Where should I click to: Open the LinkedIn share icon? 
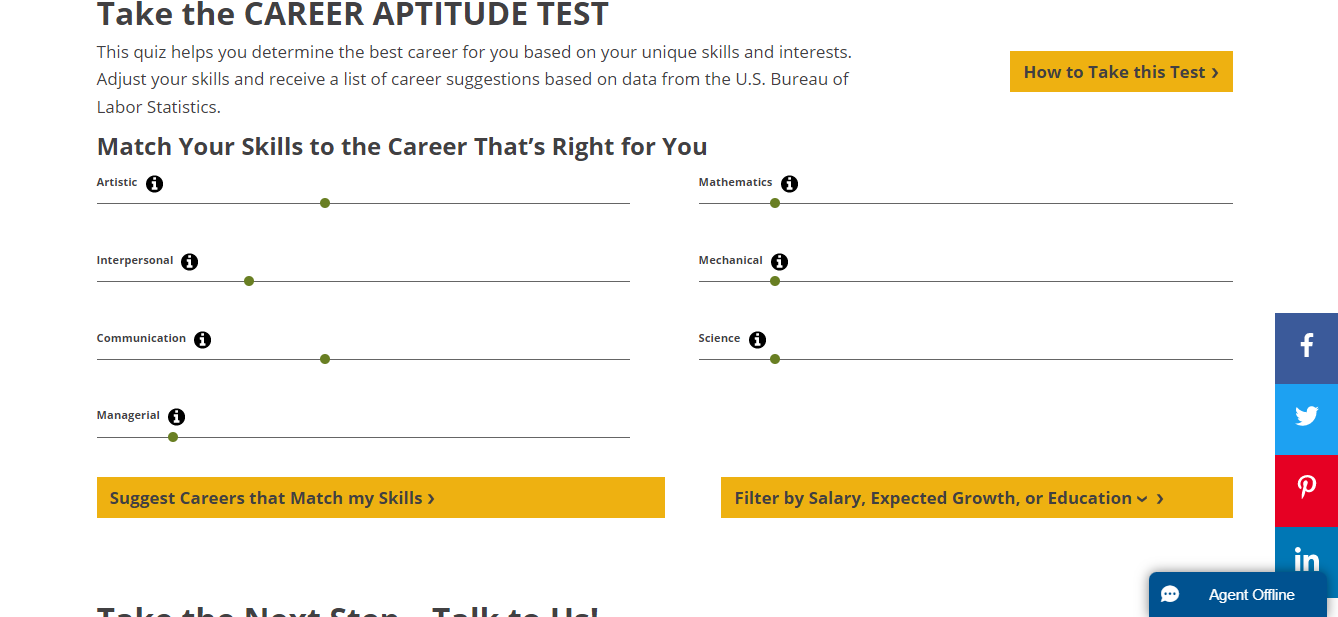1306,560
